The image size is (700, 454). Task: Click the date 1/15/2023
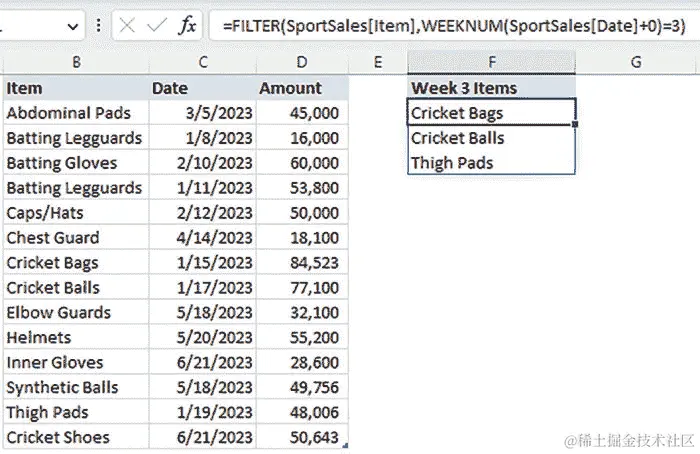[203, 263]
